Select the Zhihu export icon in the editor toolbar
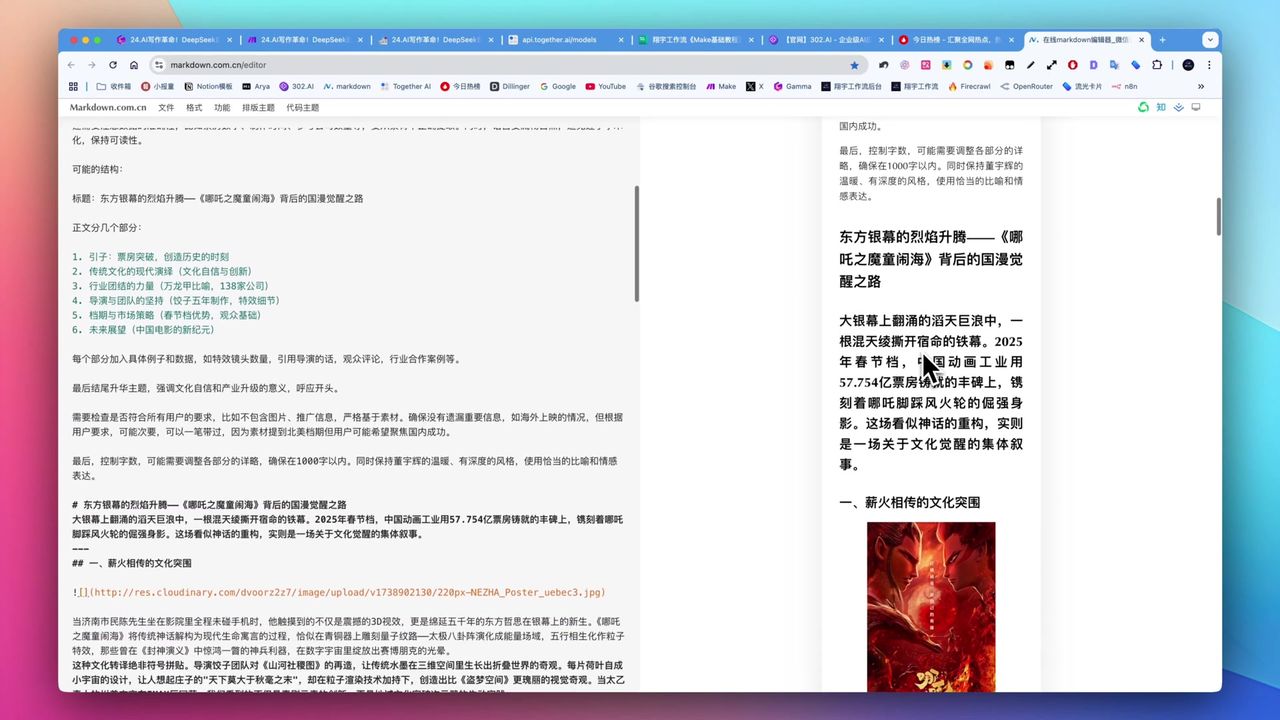The width and height of the screenshot is (1280, 720). coord(1161,107)
